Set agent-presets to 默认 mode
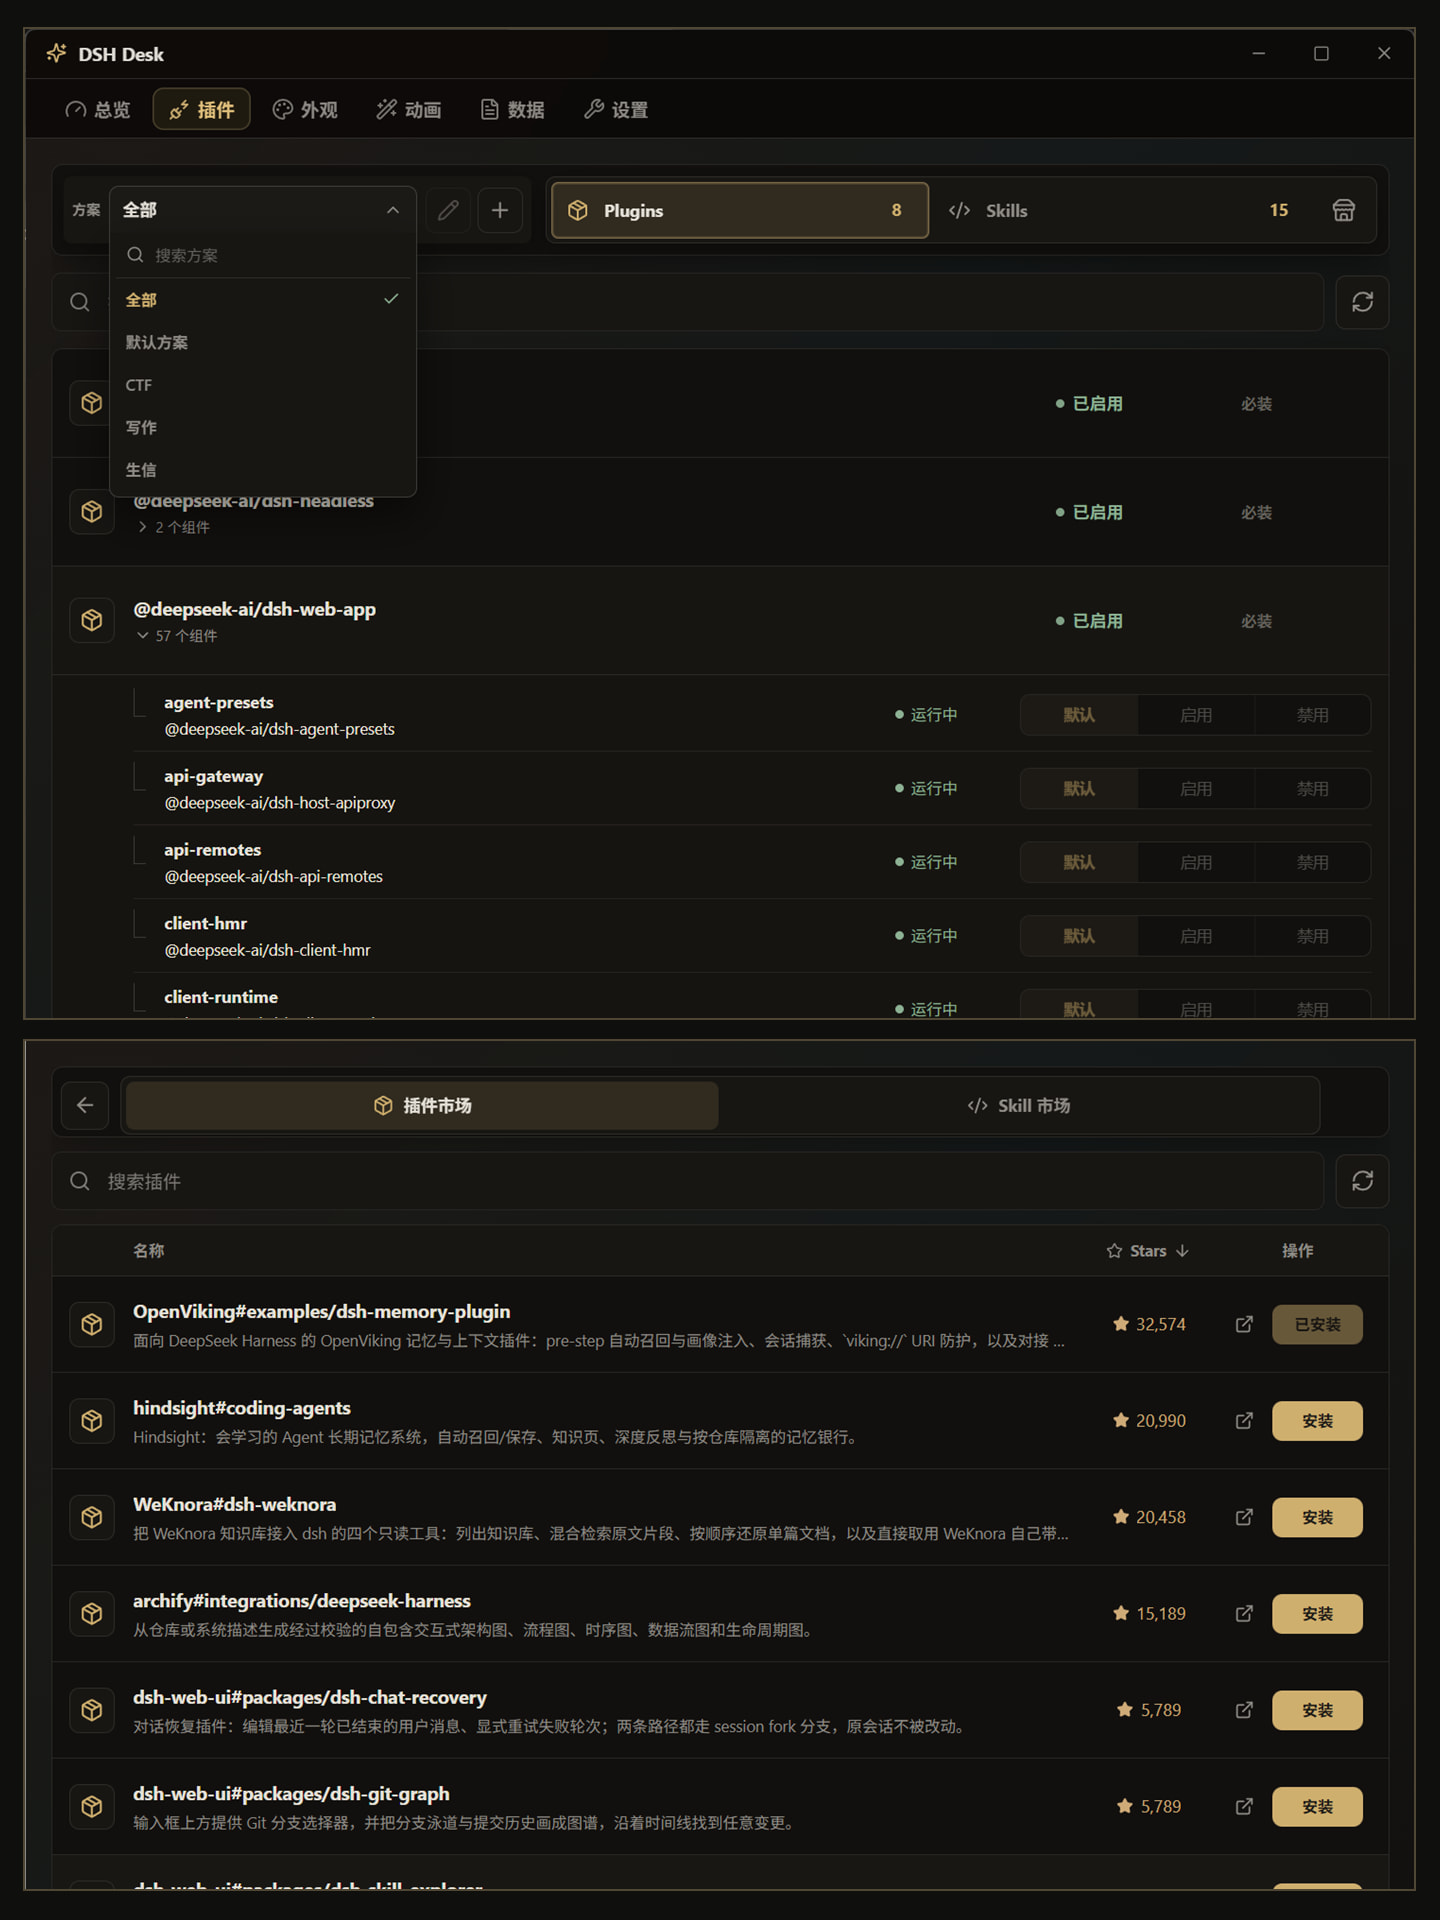 point(1079,715)
